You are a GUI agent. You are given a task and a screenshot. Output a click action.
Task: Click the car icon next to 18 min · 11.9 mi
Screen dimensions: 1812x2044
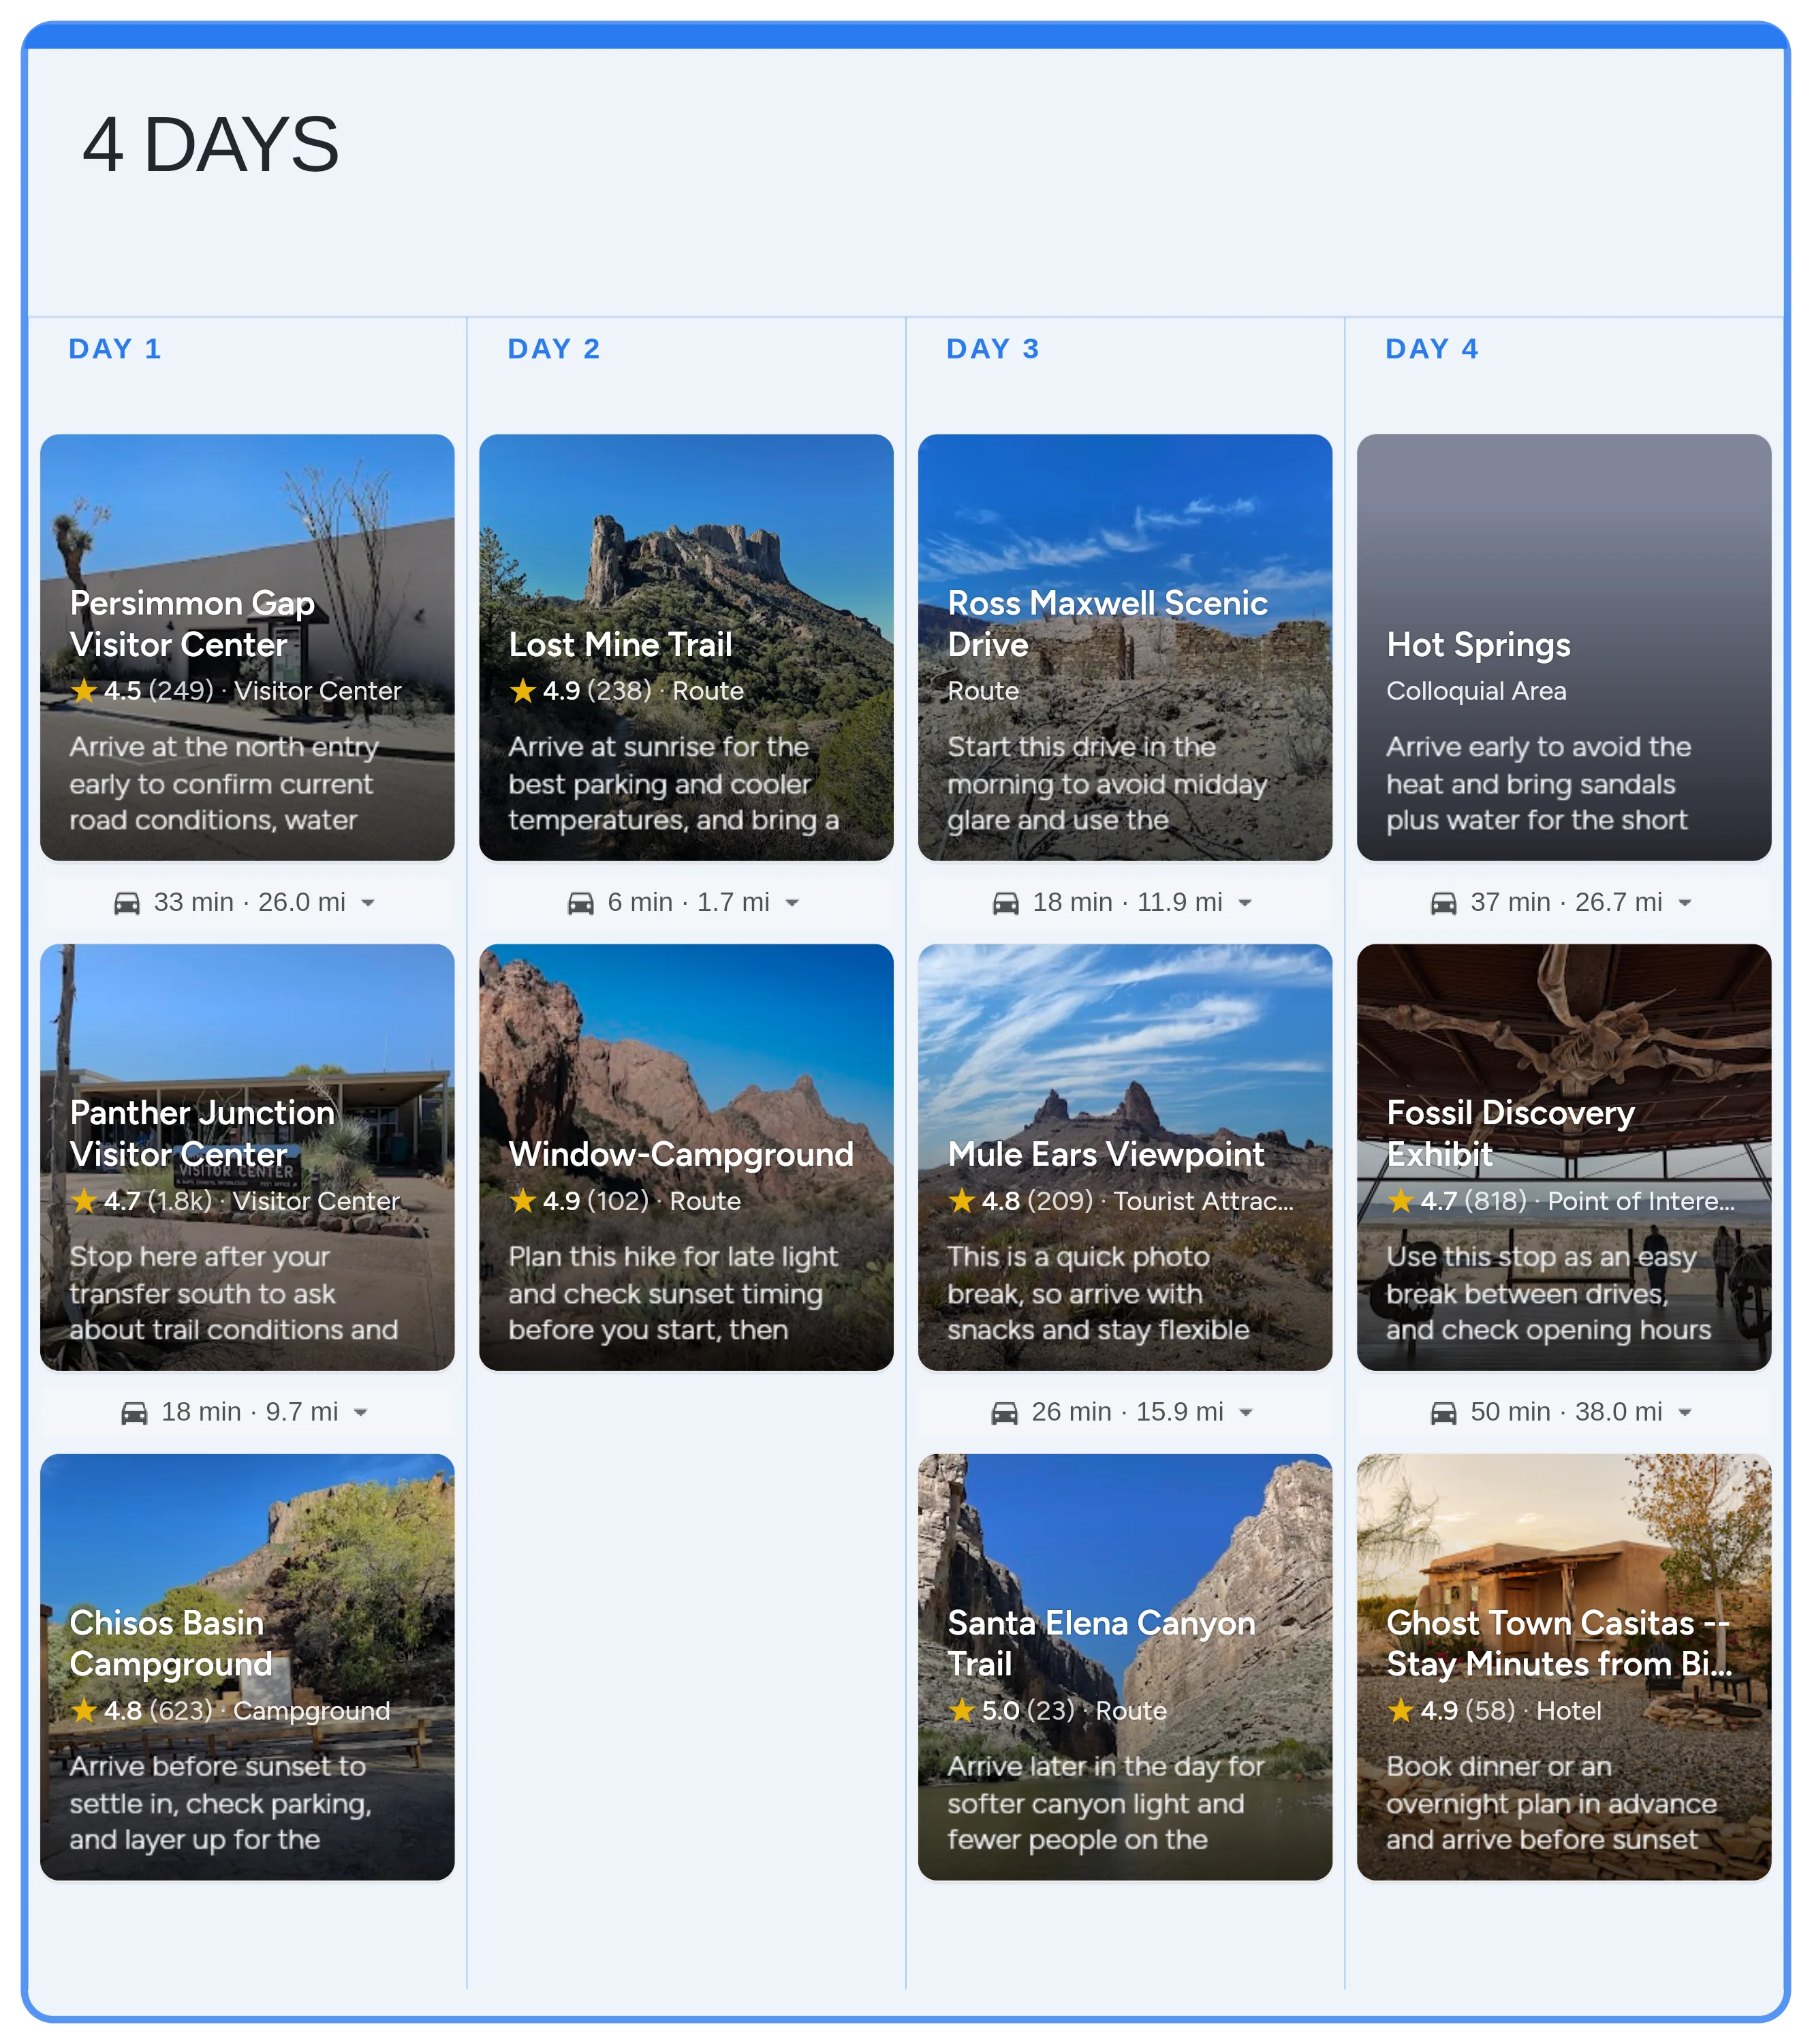coord(1006,903)
